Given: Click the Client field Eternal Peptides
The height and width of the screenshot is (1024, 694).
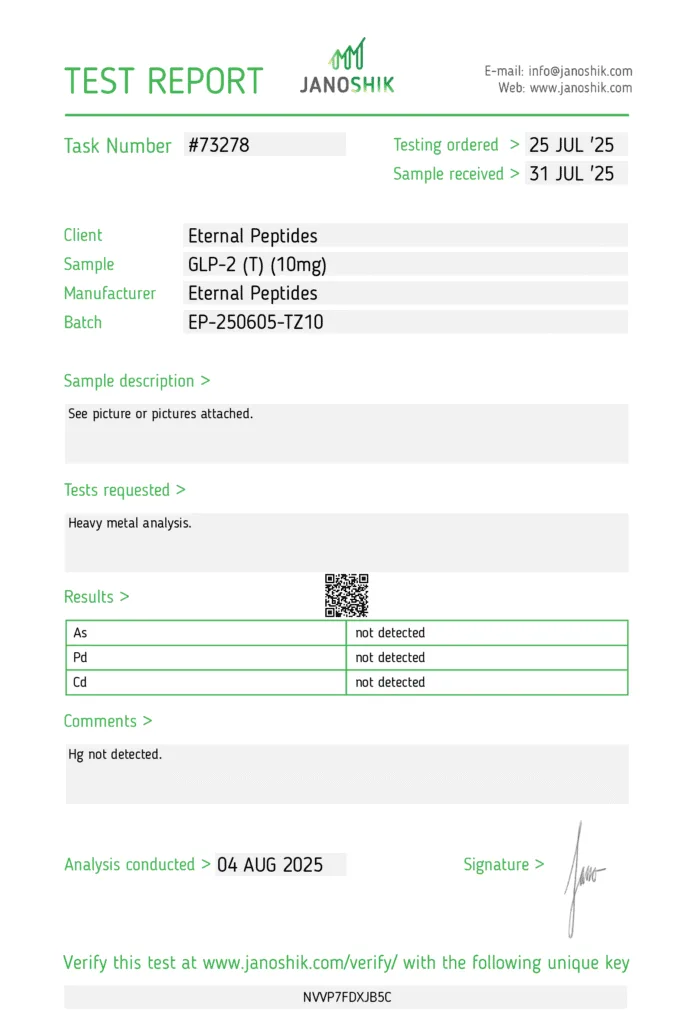Looking at the screenshot, I should click(405, 235).
